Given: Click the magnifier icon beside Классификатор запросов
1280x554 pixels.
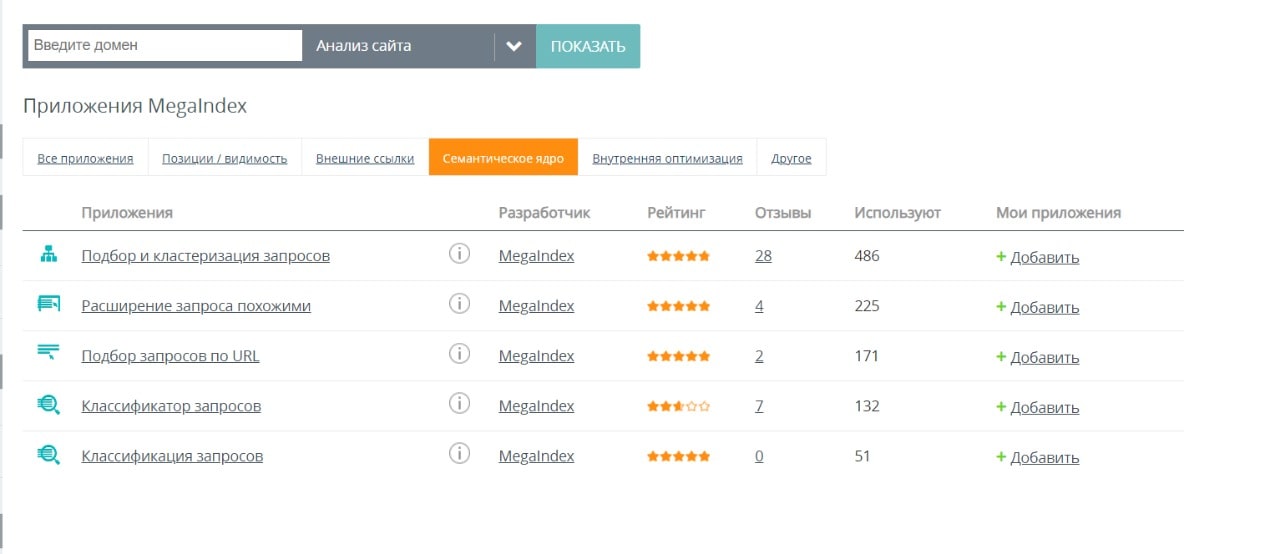Looking at the screenshot, I should (x=49, y=405).
